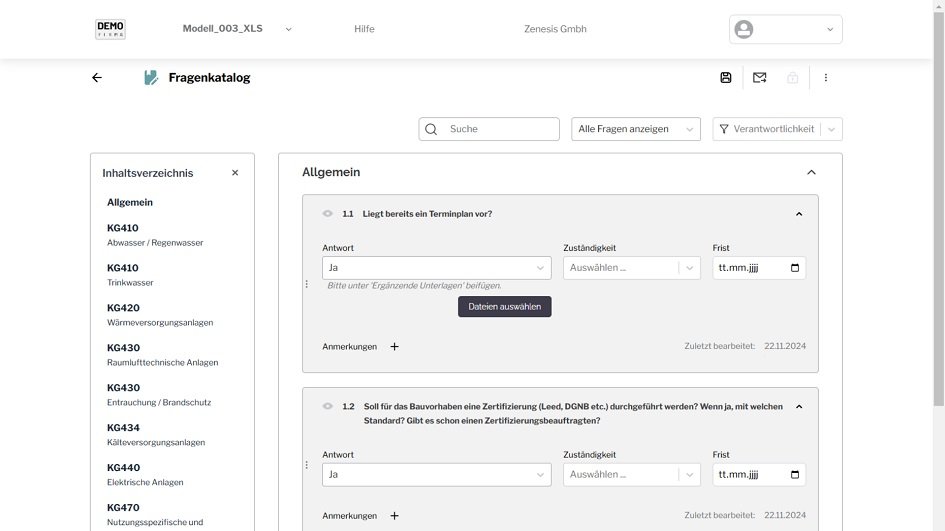
Task: Click the back arrow next to Fragenkatalog
Action: coord(97,78)
